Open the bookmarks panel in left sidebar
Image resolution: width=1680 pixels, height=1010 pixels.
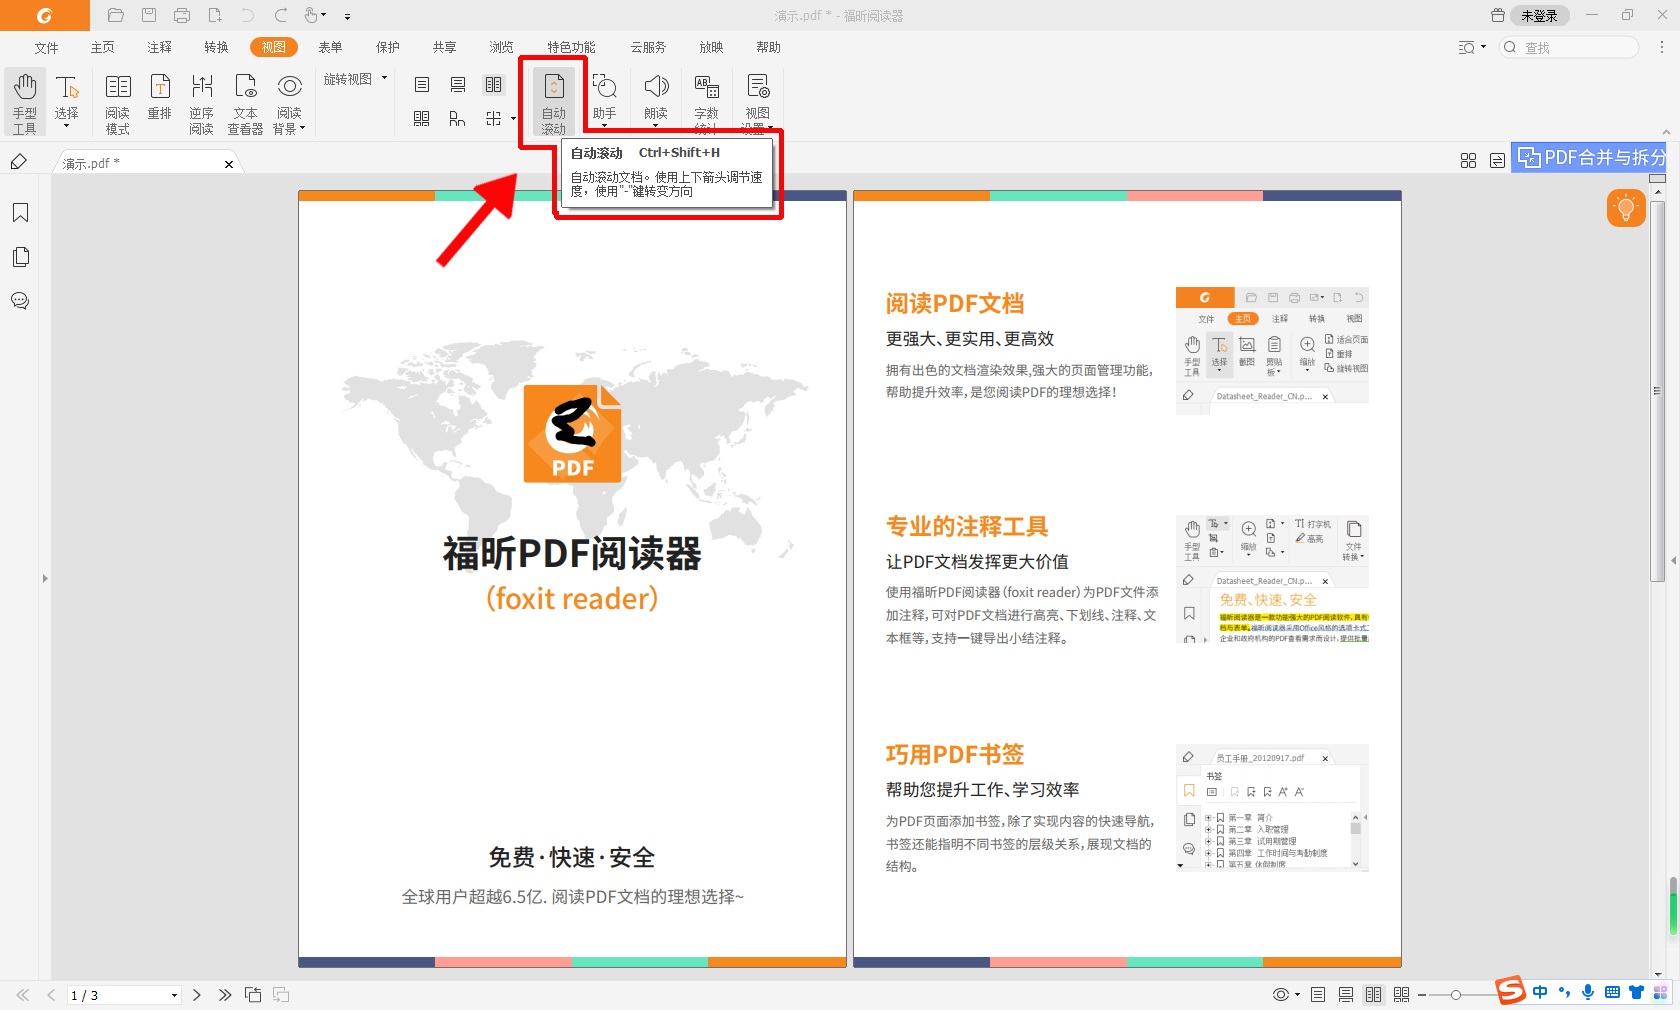click(x=20, y=213)
